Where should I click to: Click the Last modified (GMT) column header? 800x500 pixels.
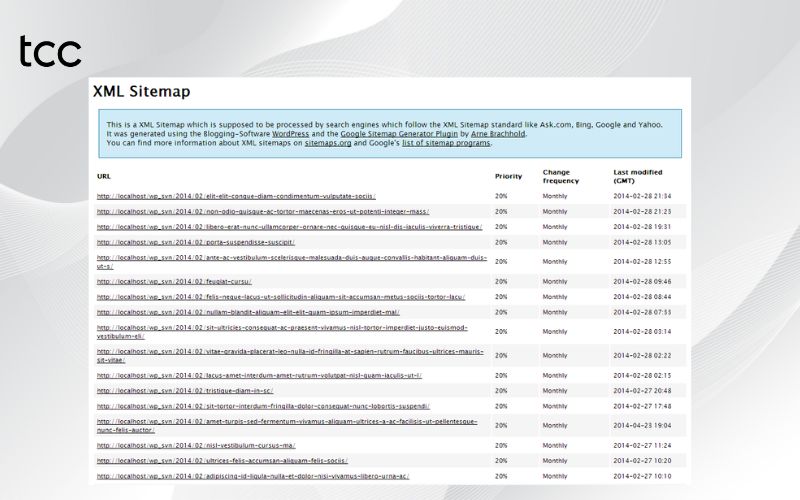click(x=638, y=176)
